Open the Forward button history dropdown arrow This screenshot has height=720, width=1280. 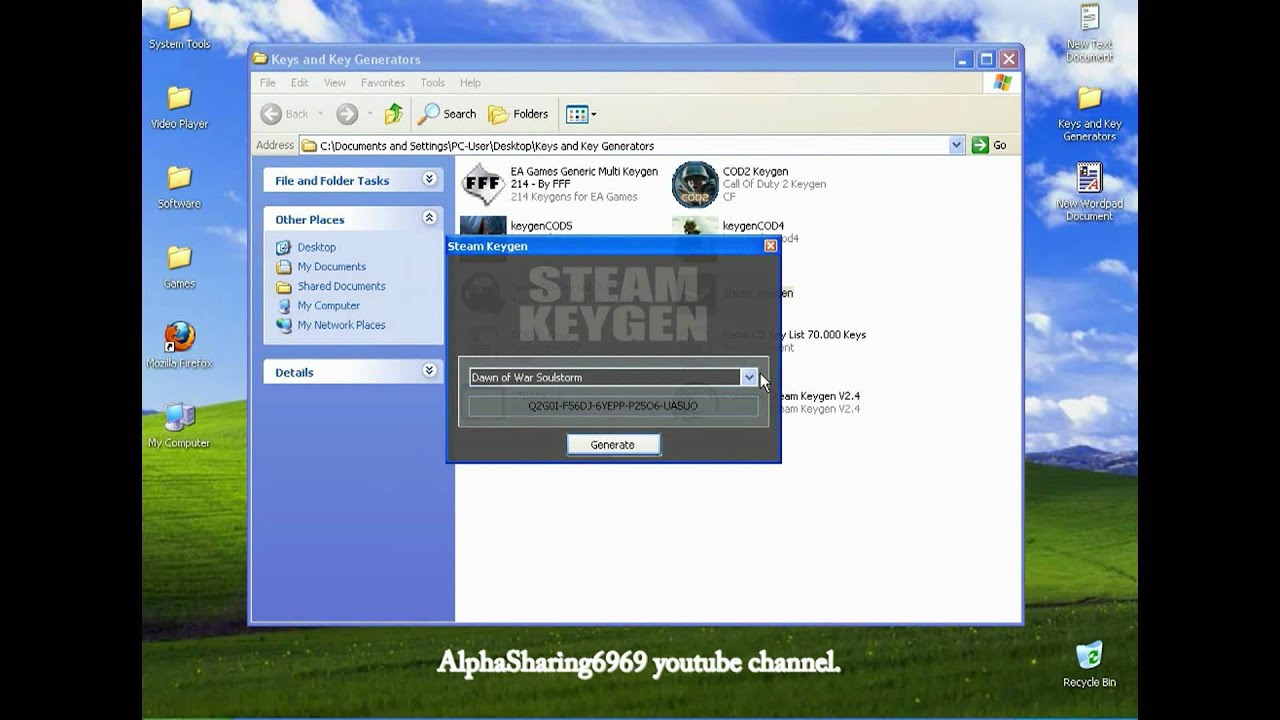tap(369, 114)
